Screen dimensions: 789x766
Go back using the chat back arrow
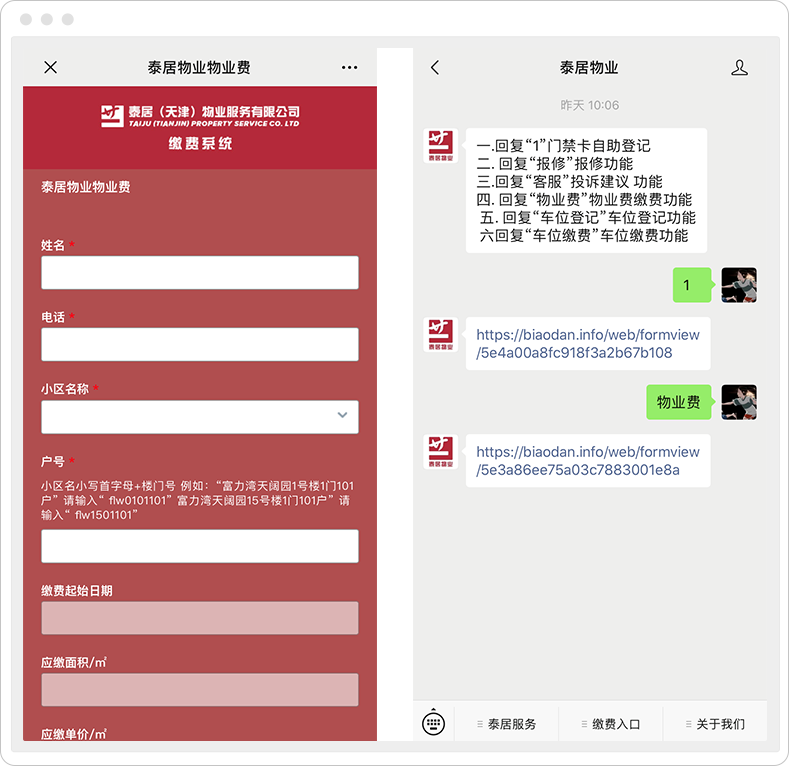coord(435,67)
